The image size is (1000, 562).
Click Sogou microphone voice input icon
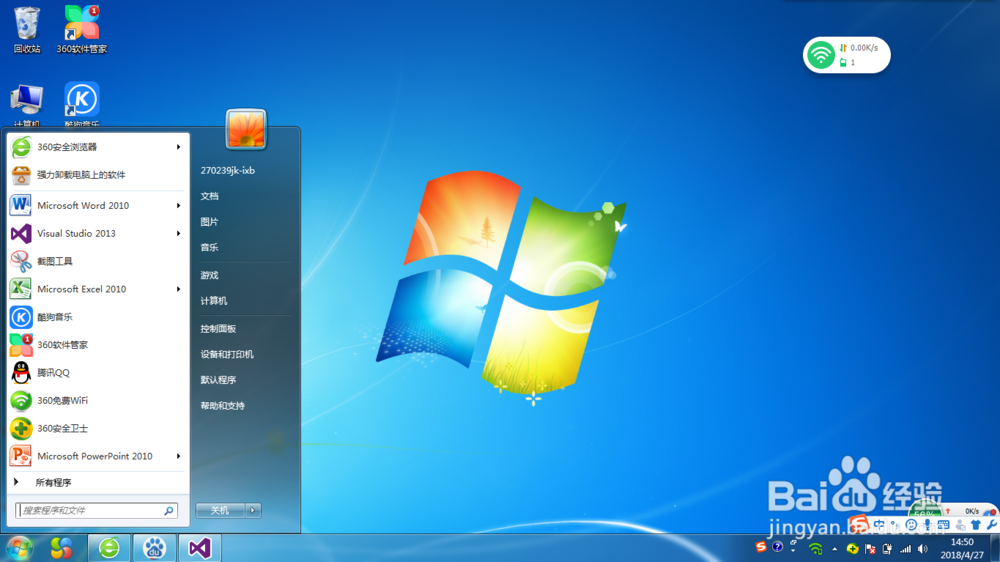tap(927, 524)
